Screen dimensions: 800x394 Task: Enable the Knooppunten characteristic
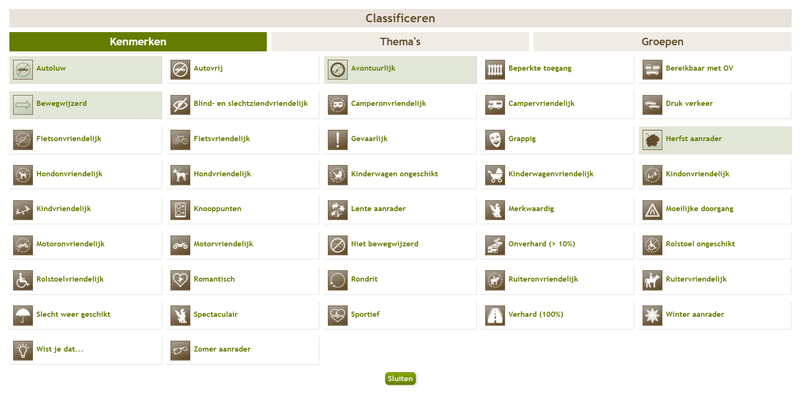(x=243, y=210)
